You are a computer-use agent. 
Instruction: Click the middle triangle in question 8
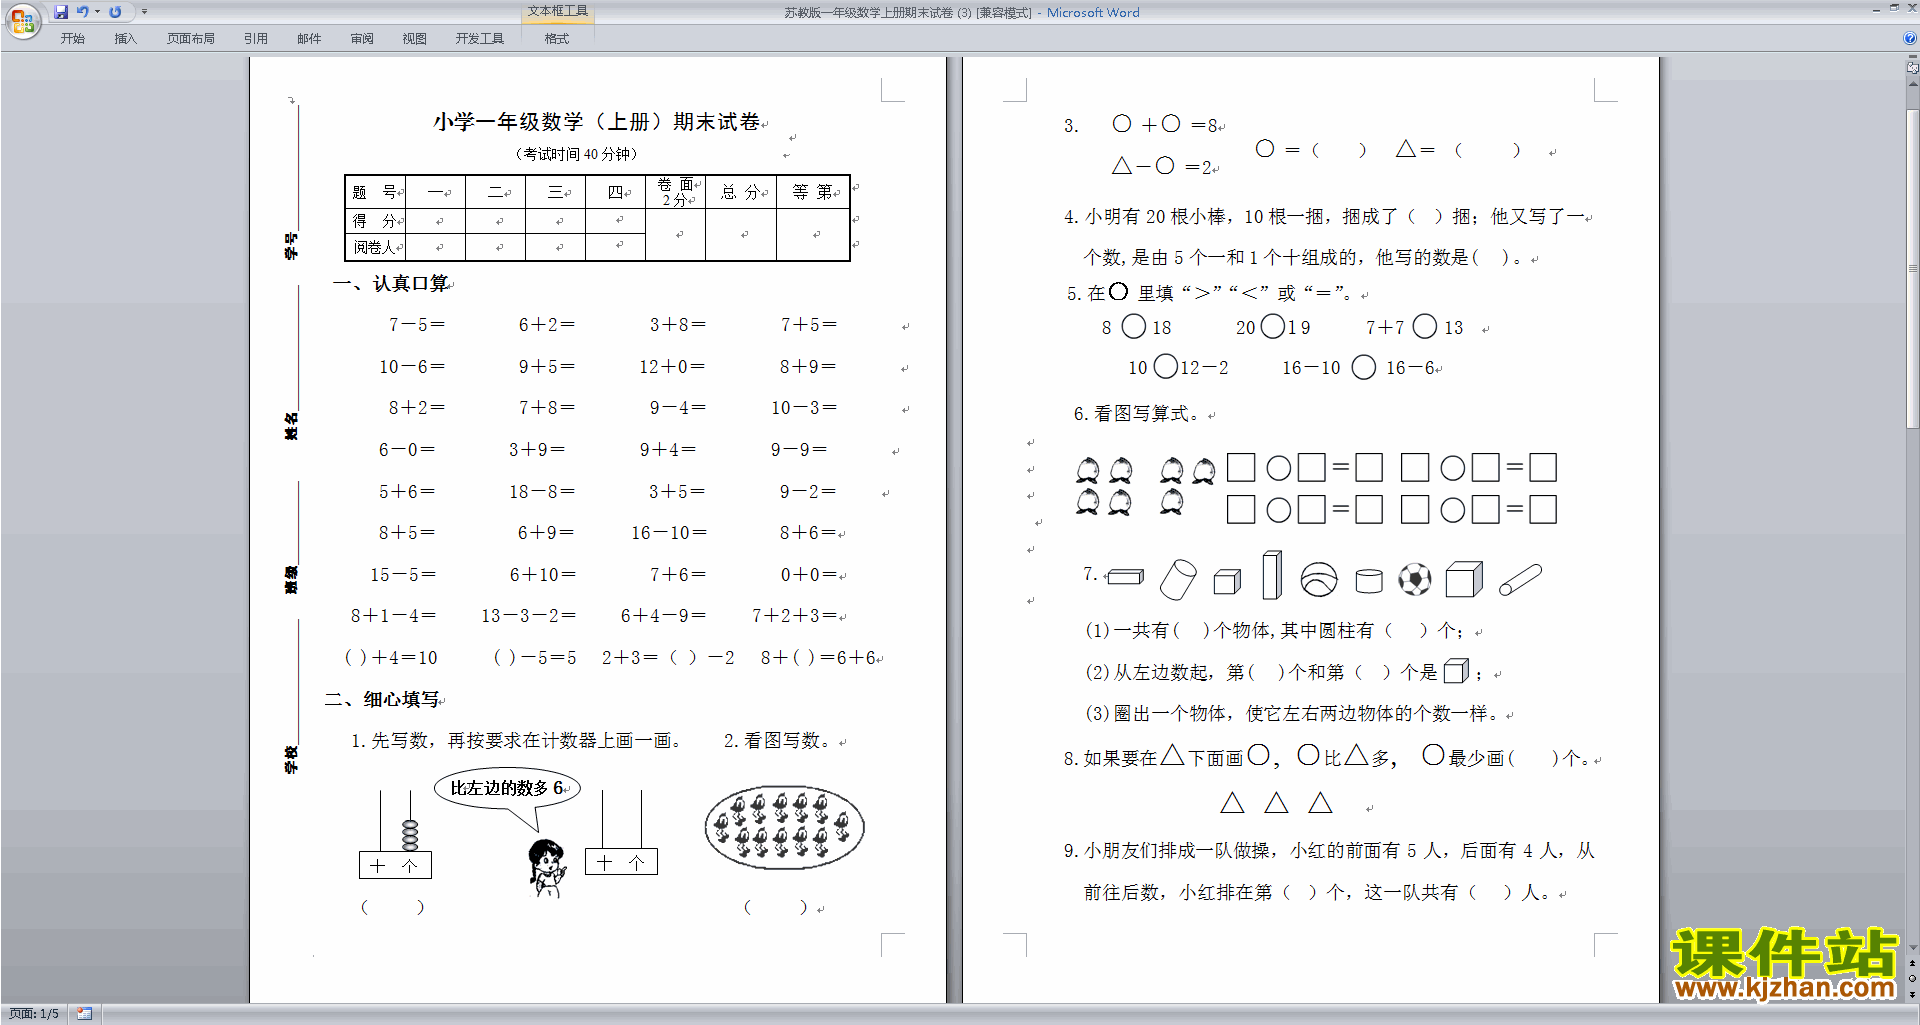coord(1276,802)
